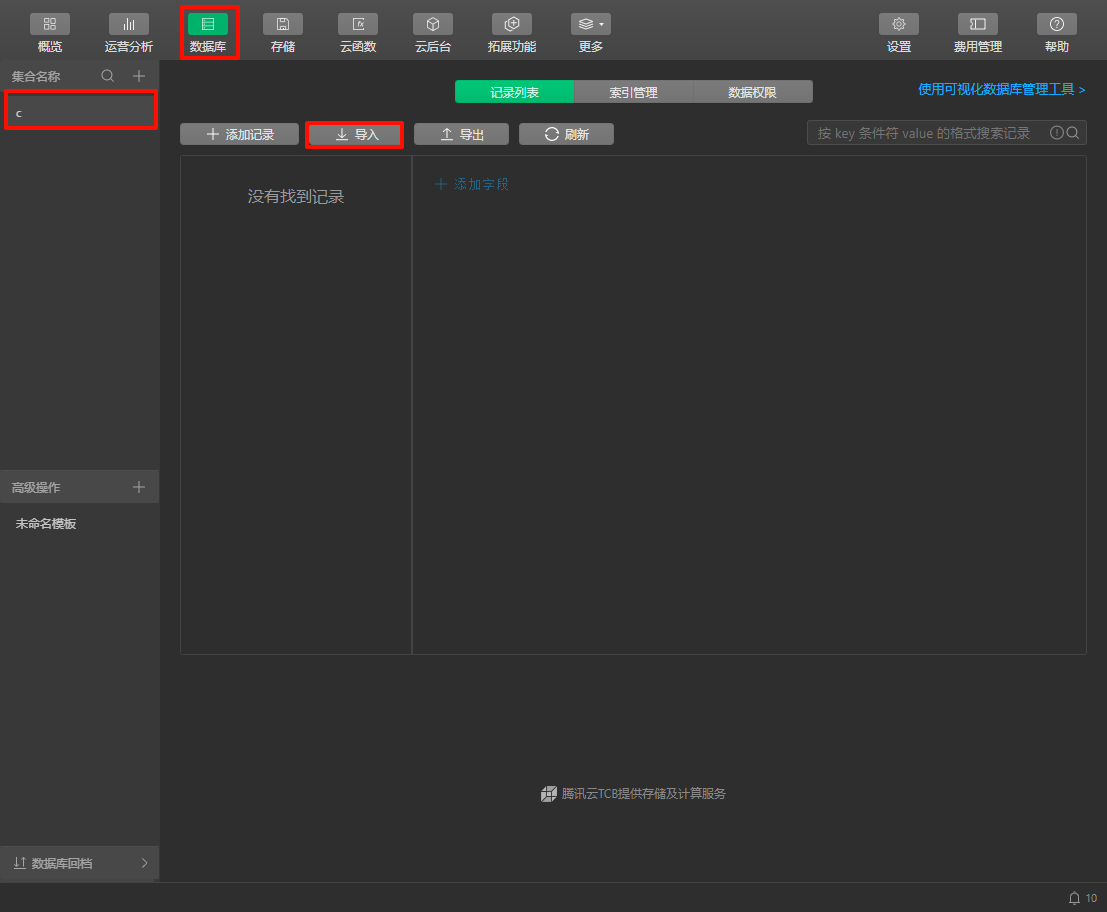Open the 设置 gear icon
The height and width of the screenshot is (912, 1107).
899,24
